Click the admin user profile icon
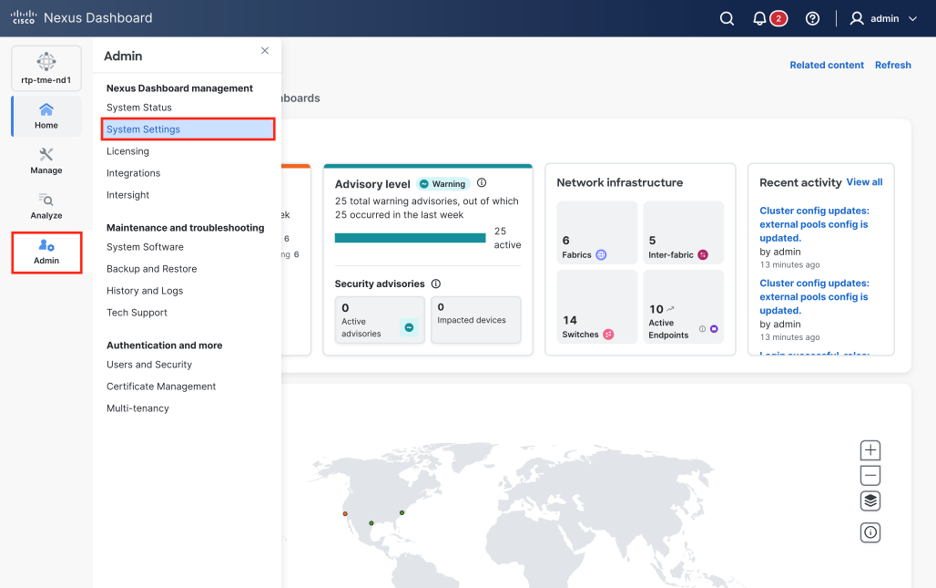The height and width of the screenshot is (588, 936). point(857,19)
